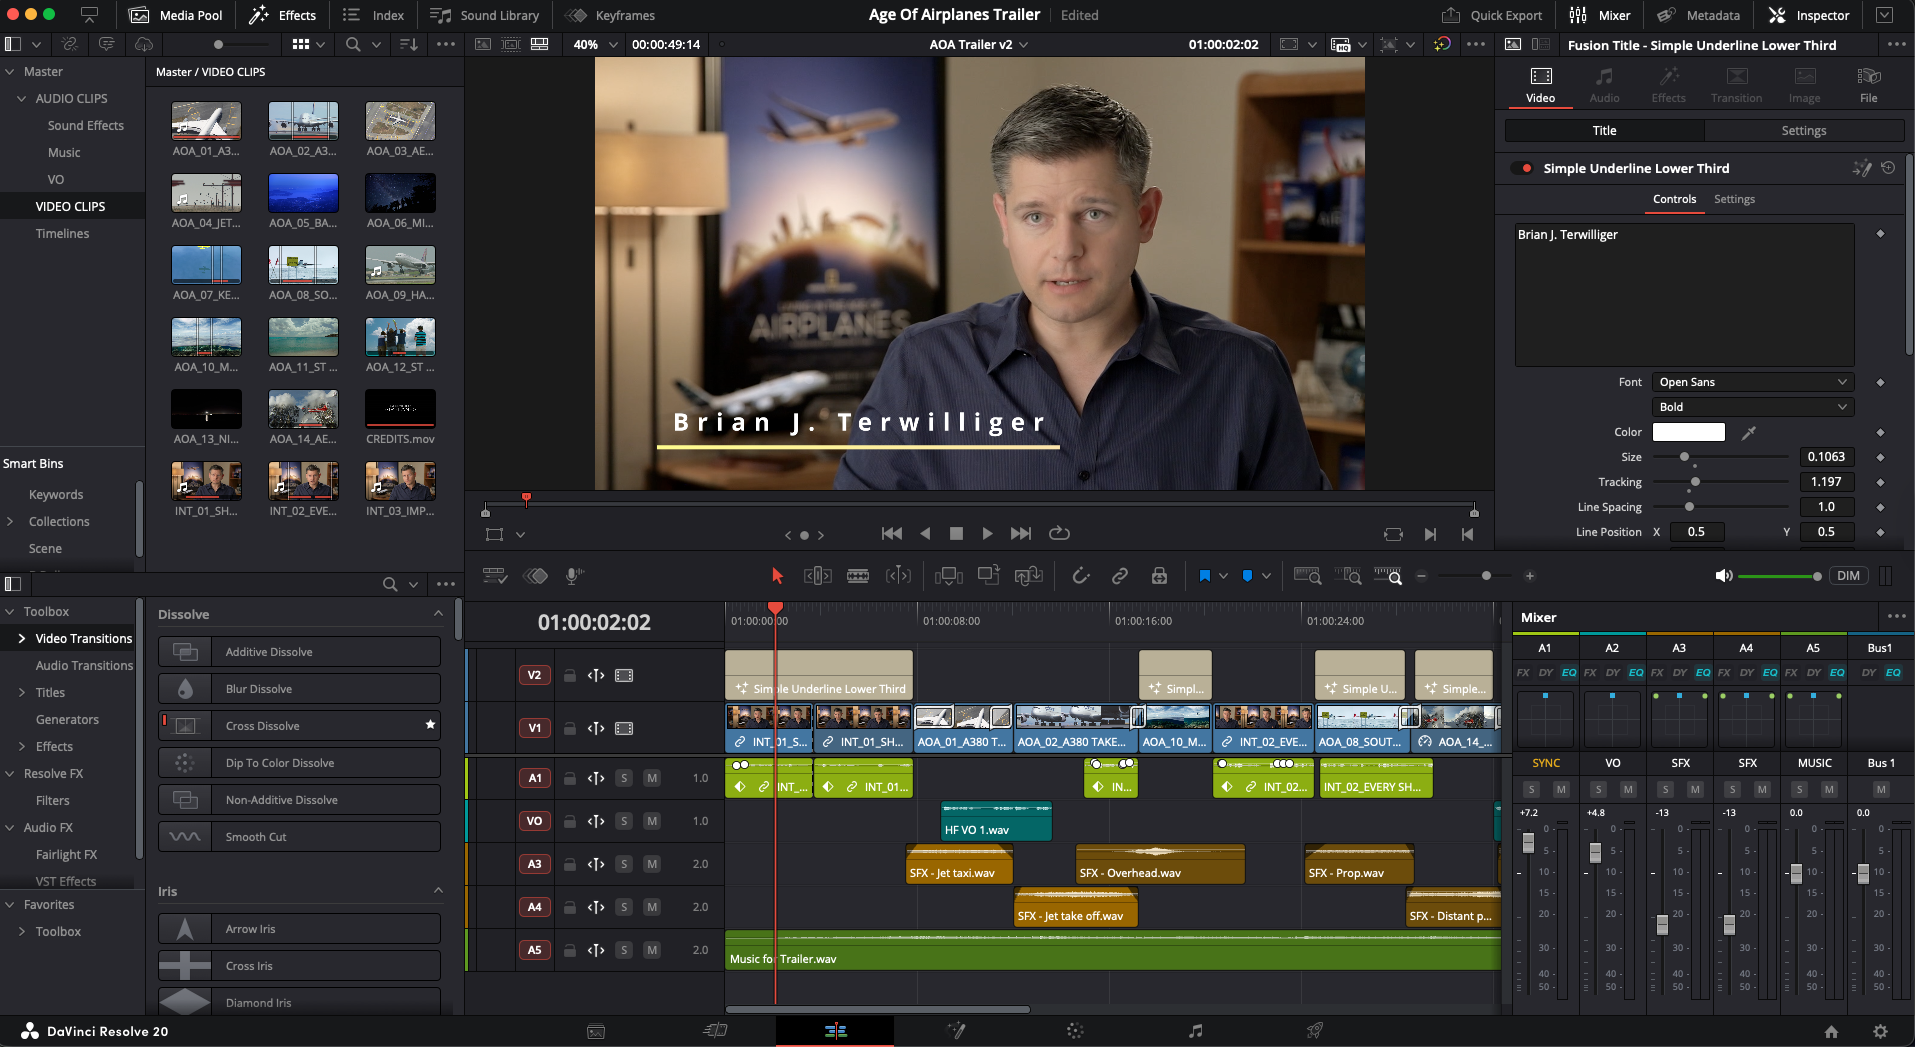Screen dimensions: 1915x1047
Task: Select the Cross Dissolve transition
Action: coord(300,726)
